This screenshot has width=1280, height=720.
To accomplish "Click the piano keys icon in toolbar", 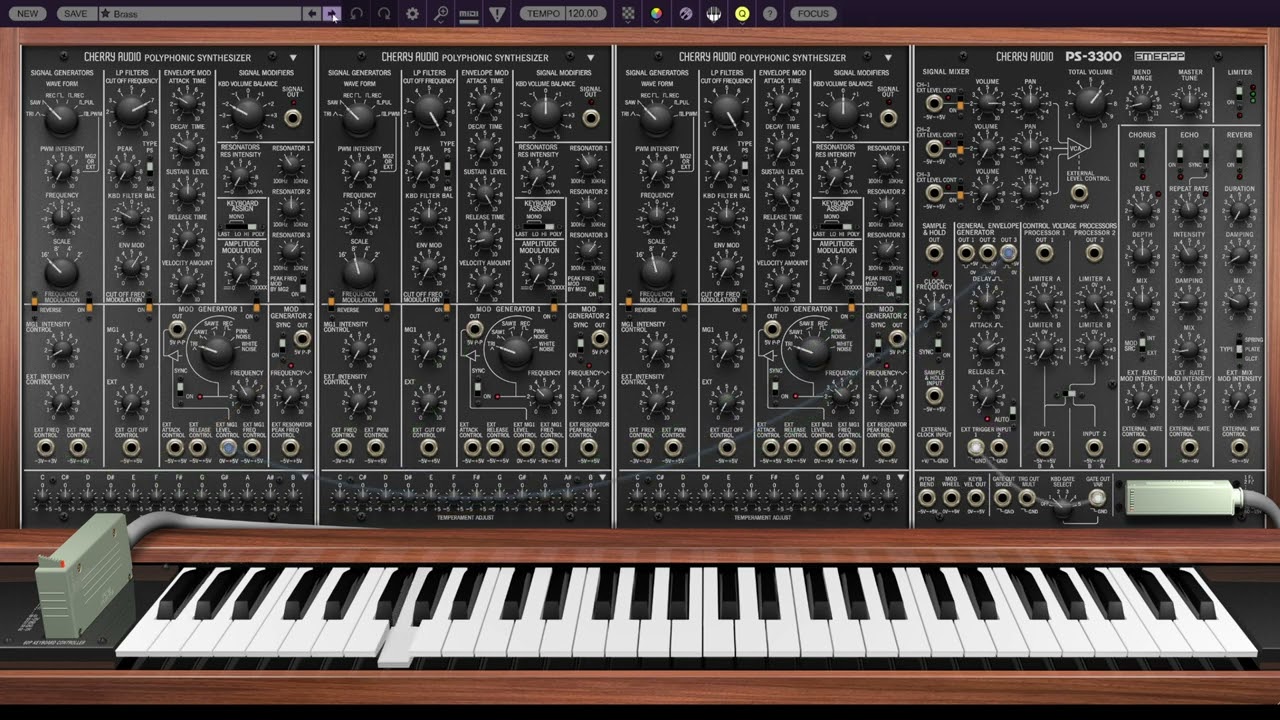I will 714,14.
